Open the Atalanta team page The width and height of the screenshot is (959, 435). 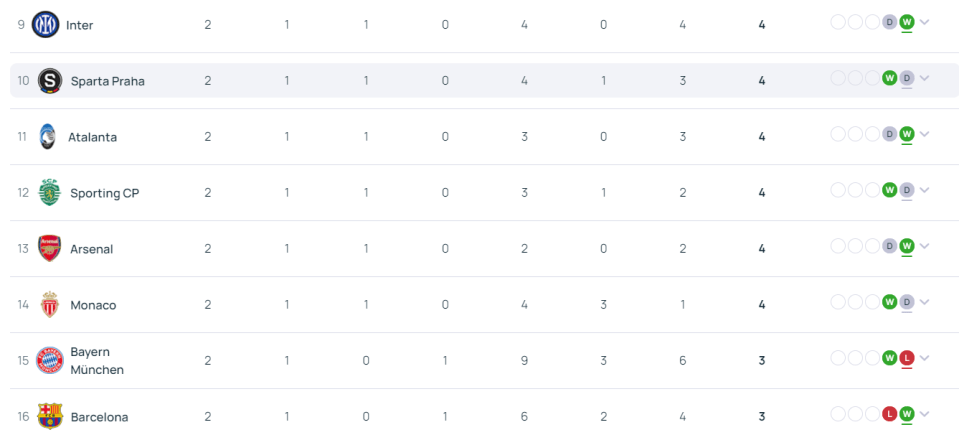92,137
